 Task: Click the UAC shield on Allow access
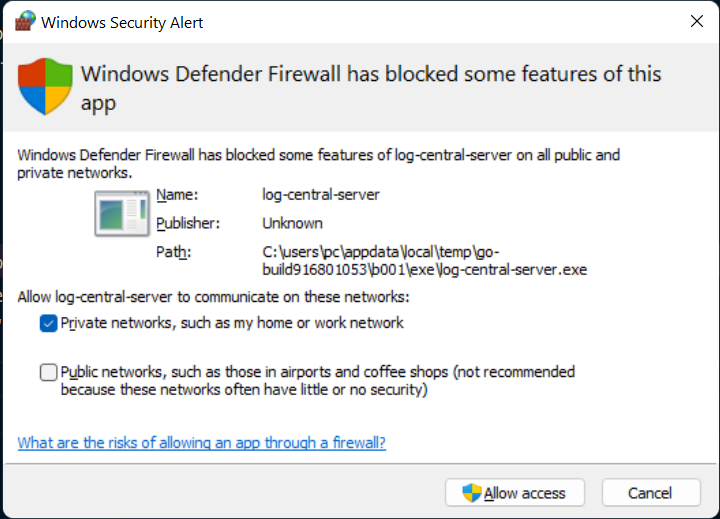pyautogui.click(x=471, y=492)
